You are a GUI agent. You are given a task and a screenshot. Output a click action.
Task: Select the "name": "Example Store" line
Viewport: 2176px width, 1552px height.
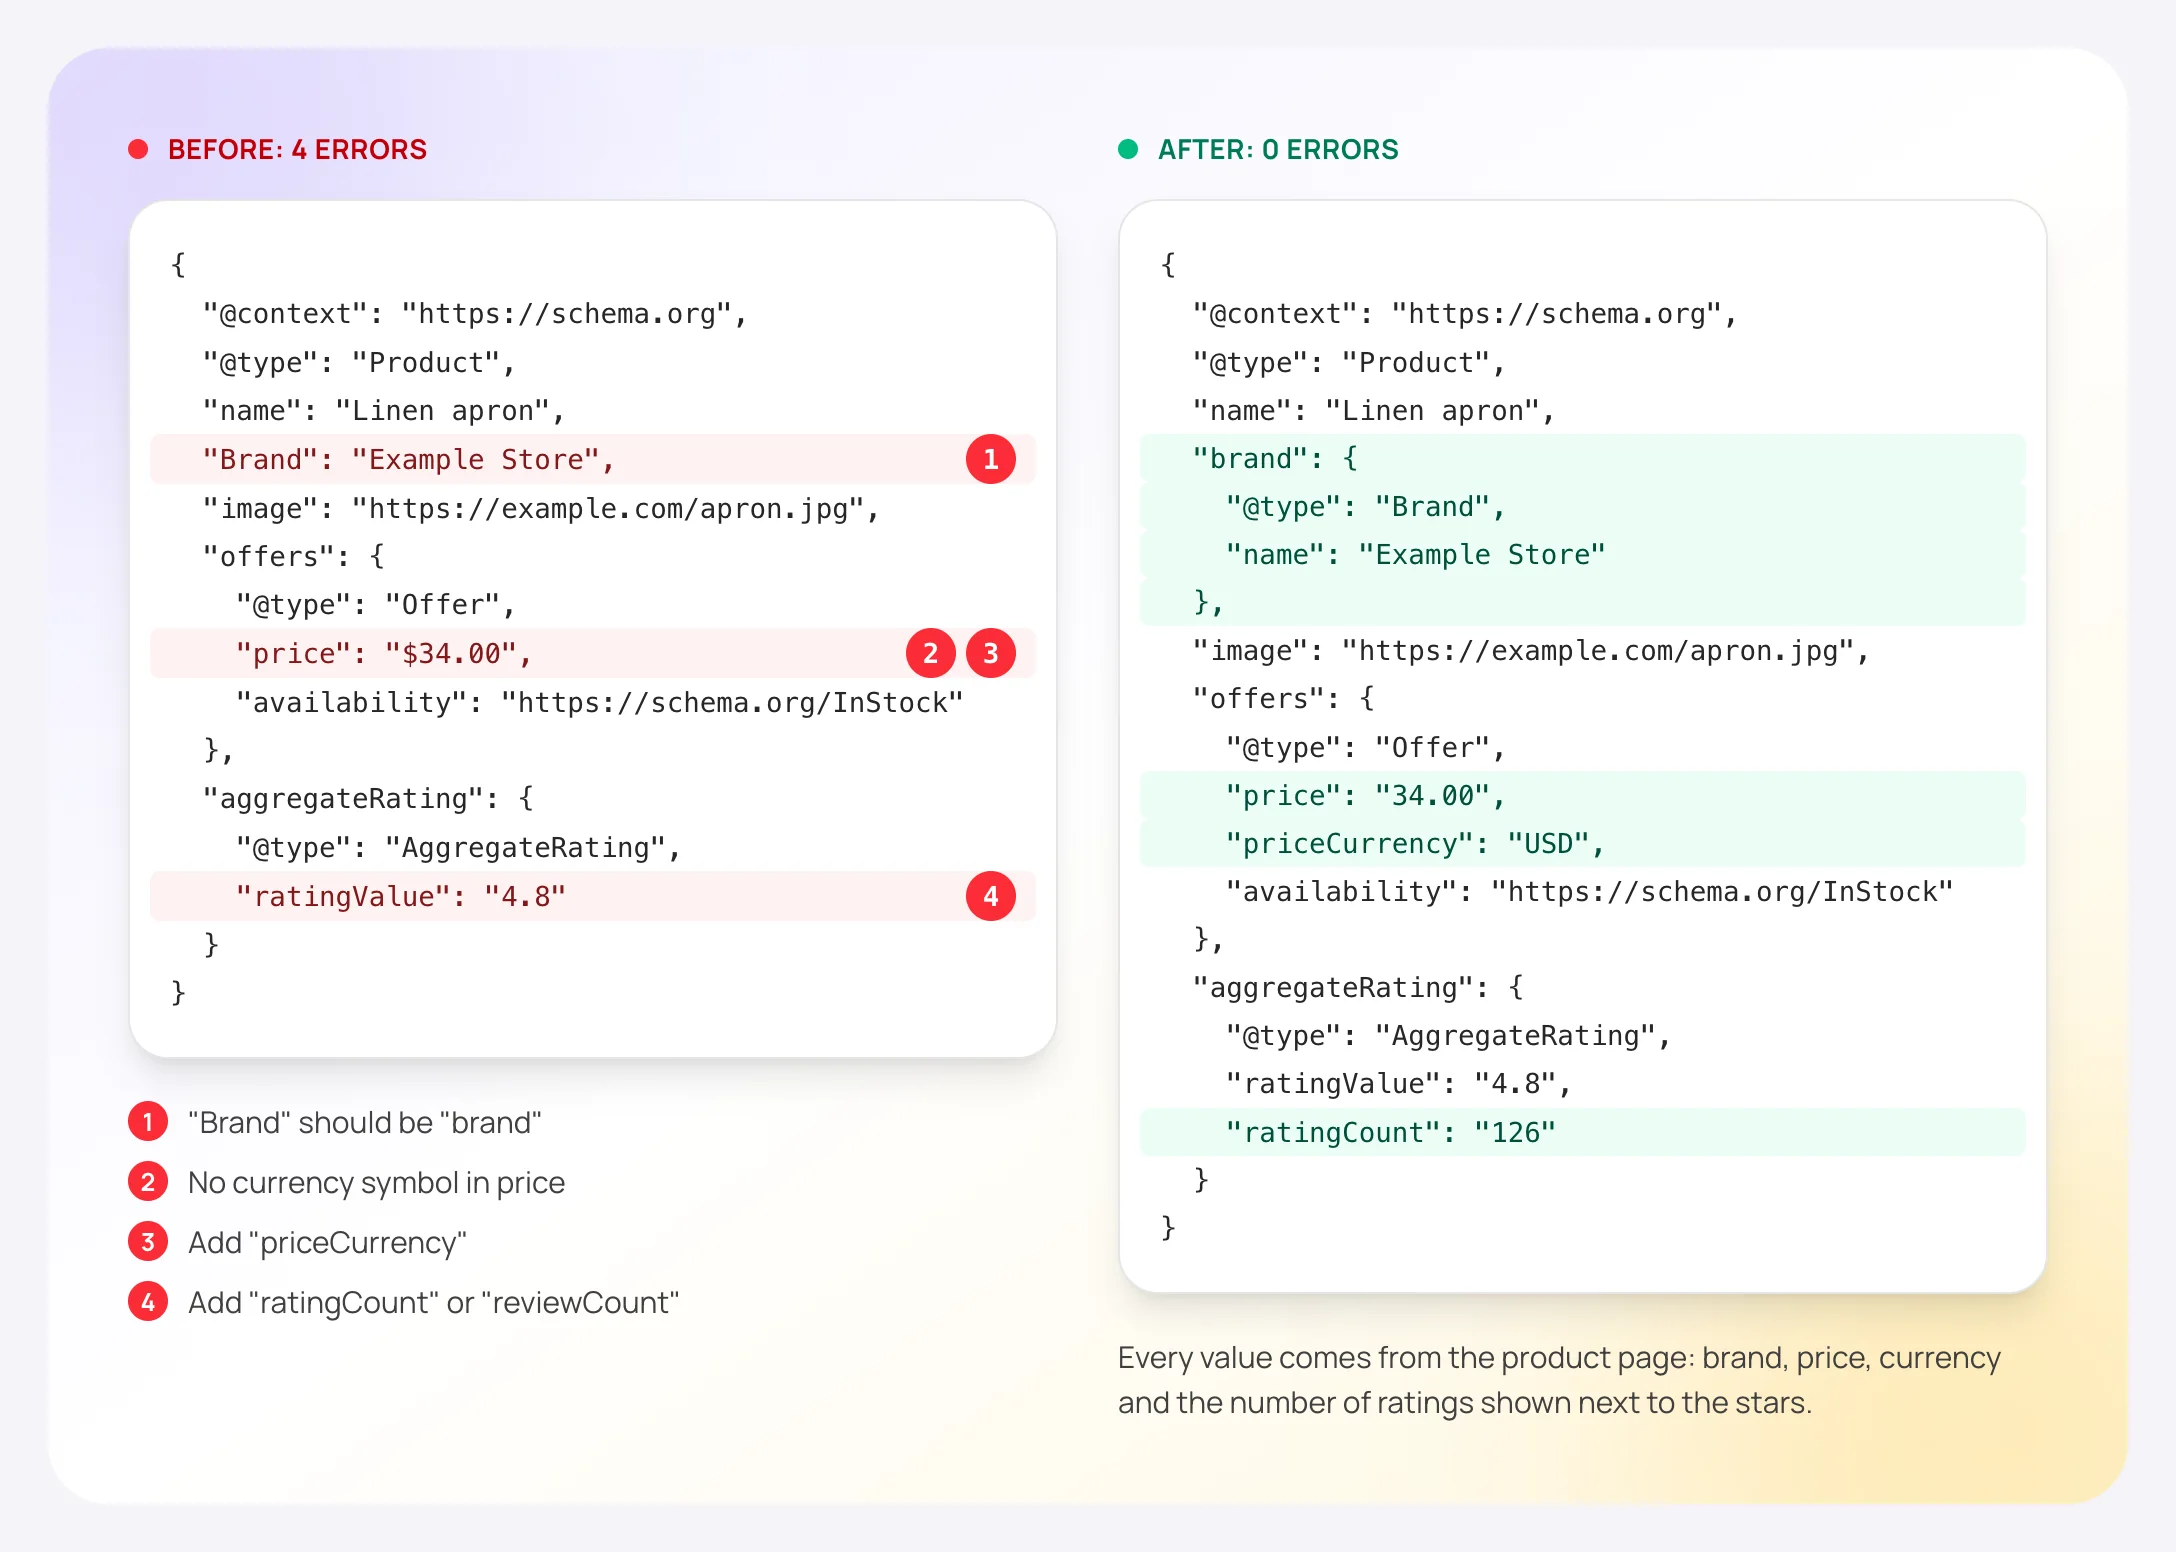pyautogui.click(x=1583, y=554)
